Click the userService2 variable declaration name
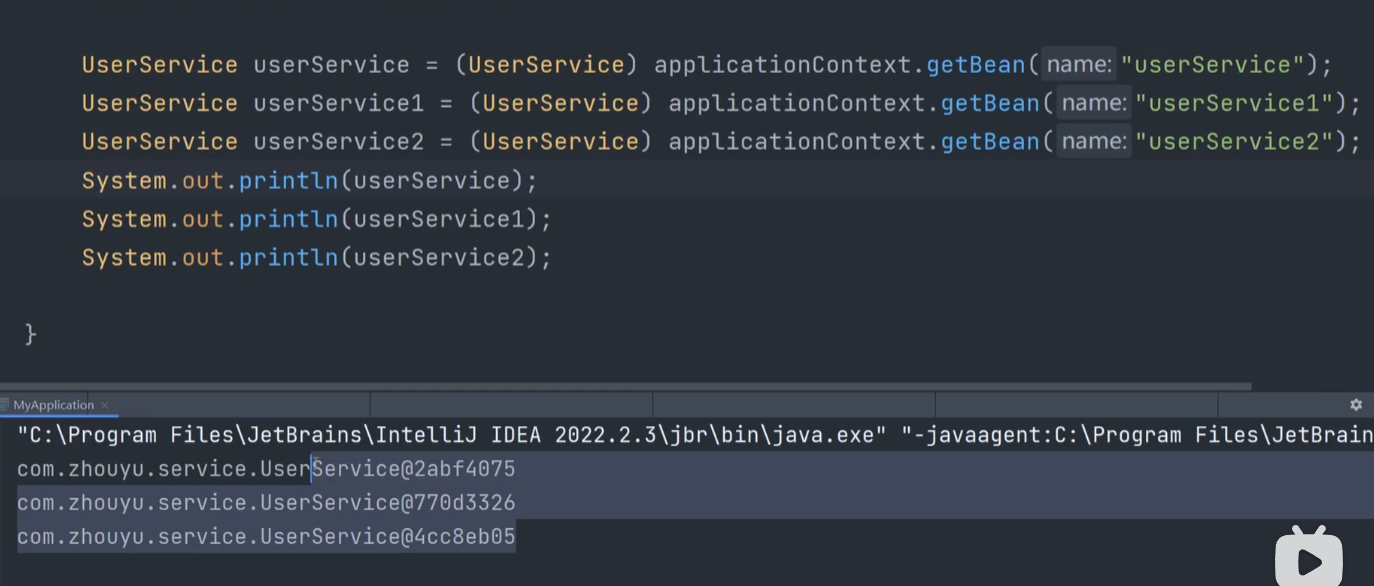Viewport: 1374px width, 586px height. 339,142
